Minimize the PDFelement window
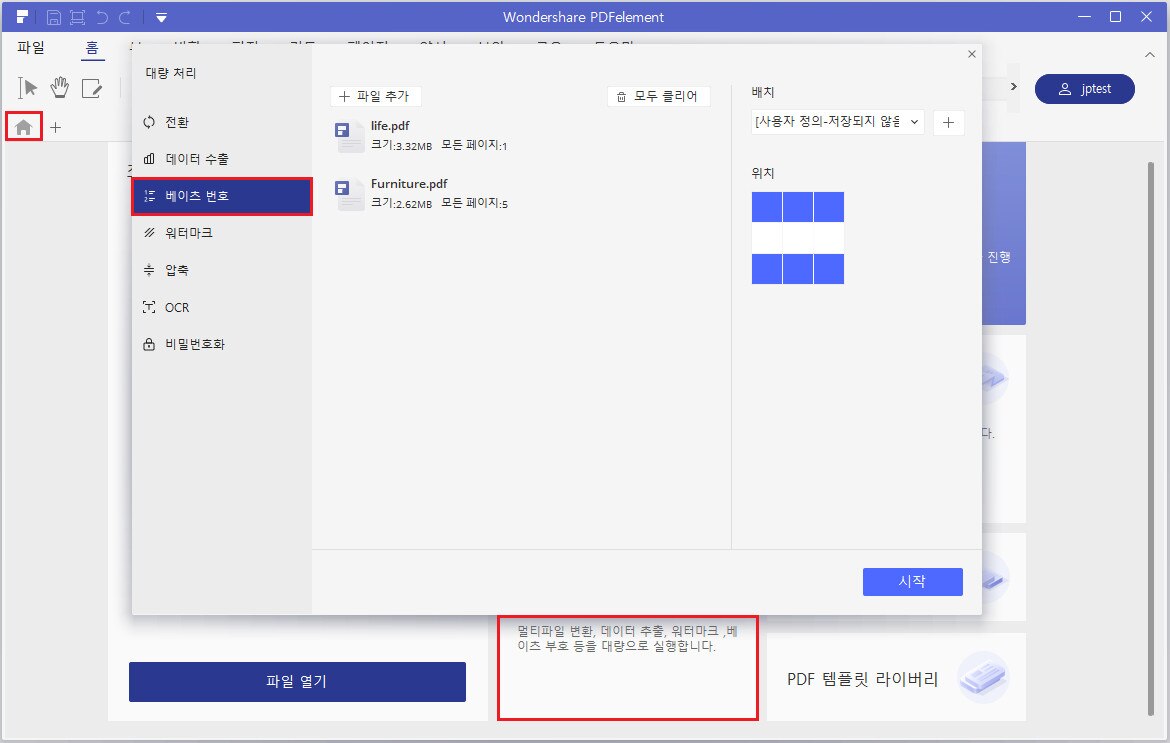This screenshot has height=743, width=1170. pos(1085,16)
